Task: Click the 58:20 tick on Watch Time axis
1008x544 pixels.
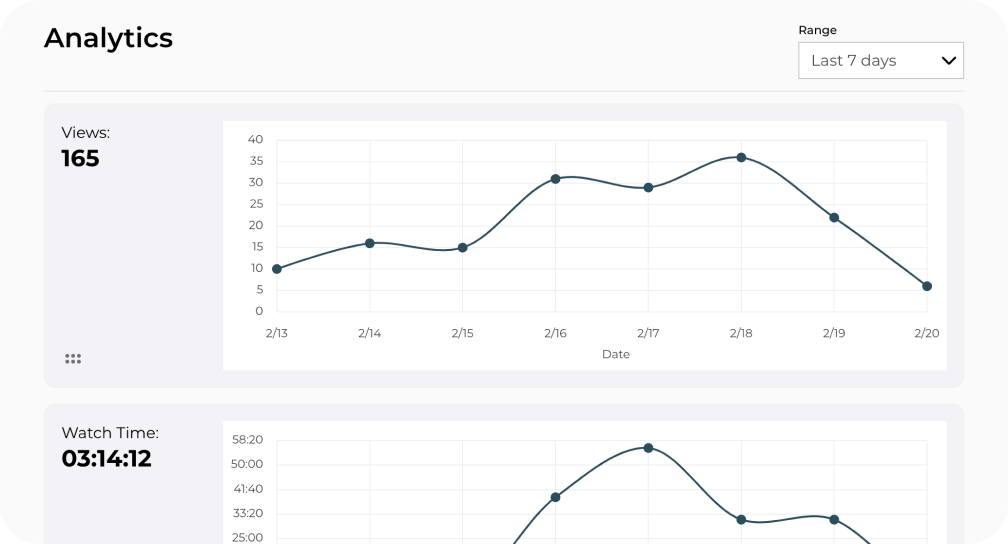Action: point(246,440)
